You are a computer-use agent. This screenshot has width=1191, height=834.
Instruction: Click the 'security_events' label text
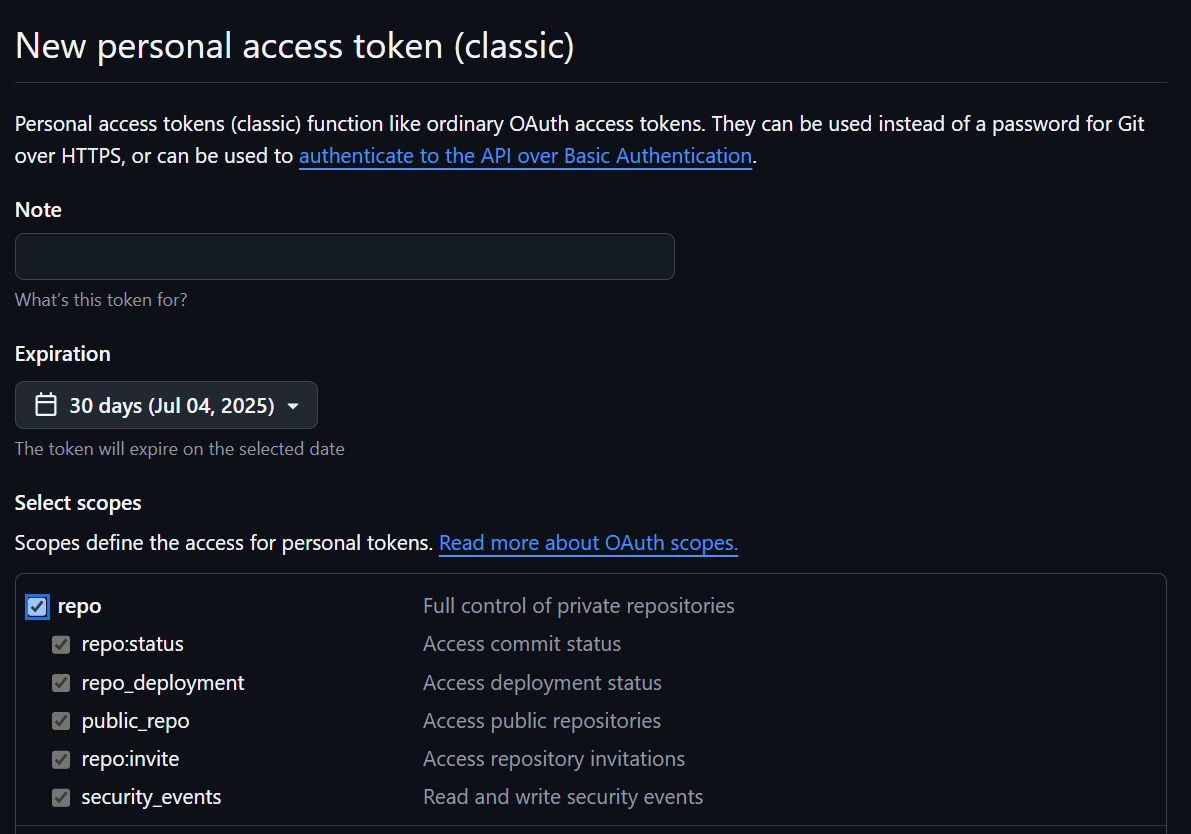151,797
